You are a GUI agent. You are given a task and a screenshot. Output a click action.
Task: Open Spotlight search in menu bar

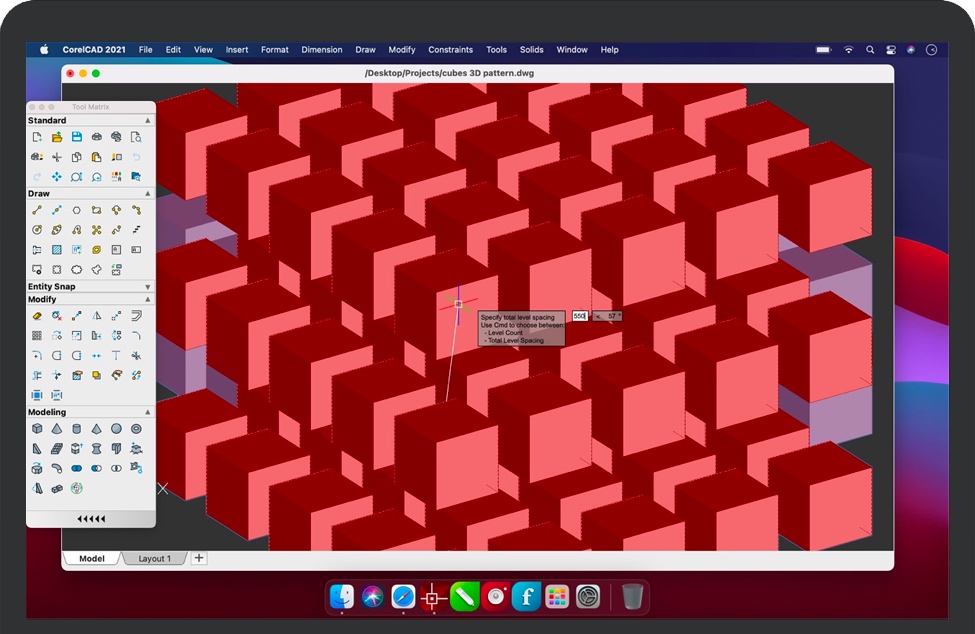click(x=870, y=50)
